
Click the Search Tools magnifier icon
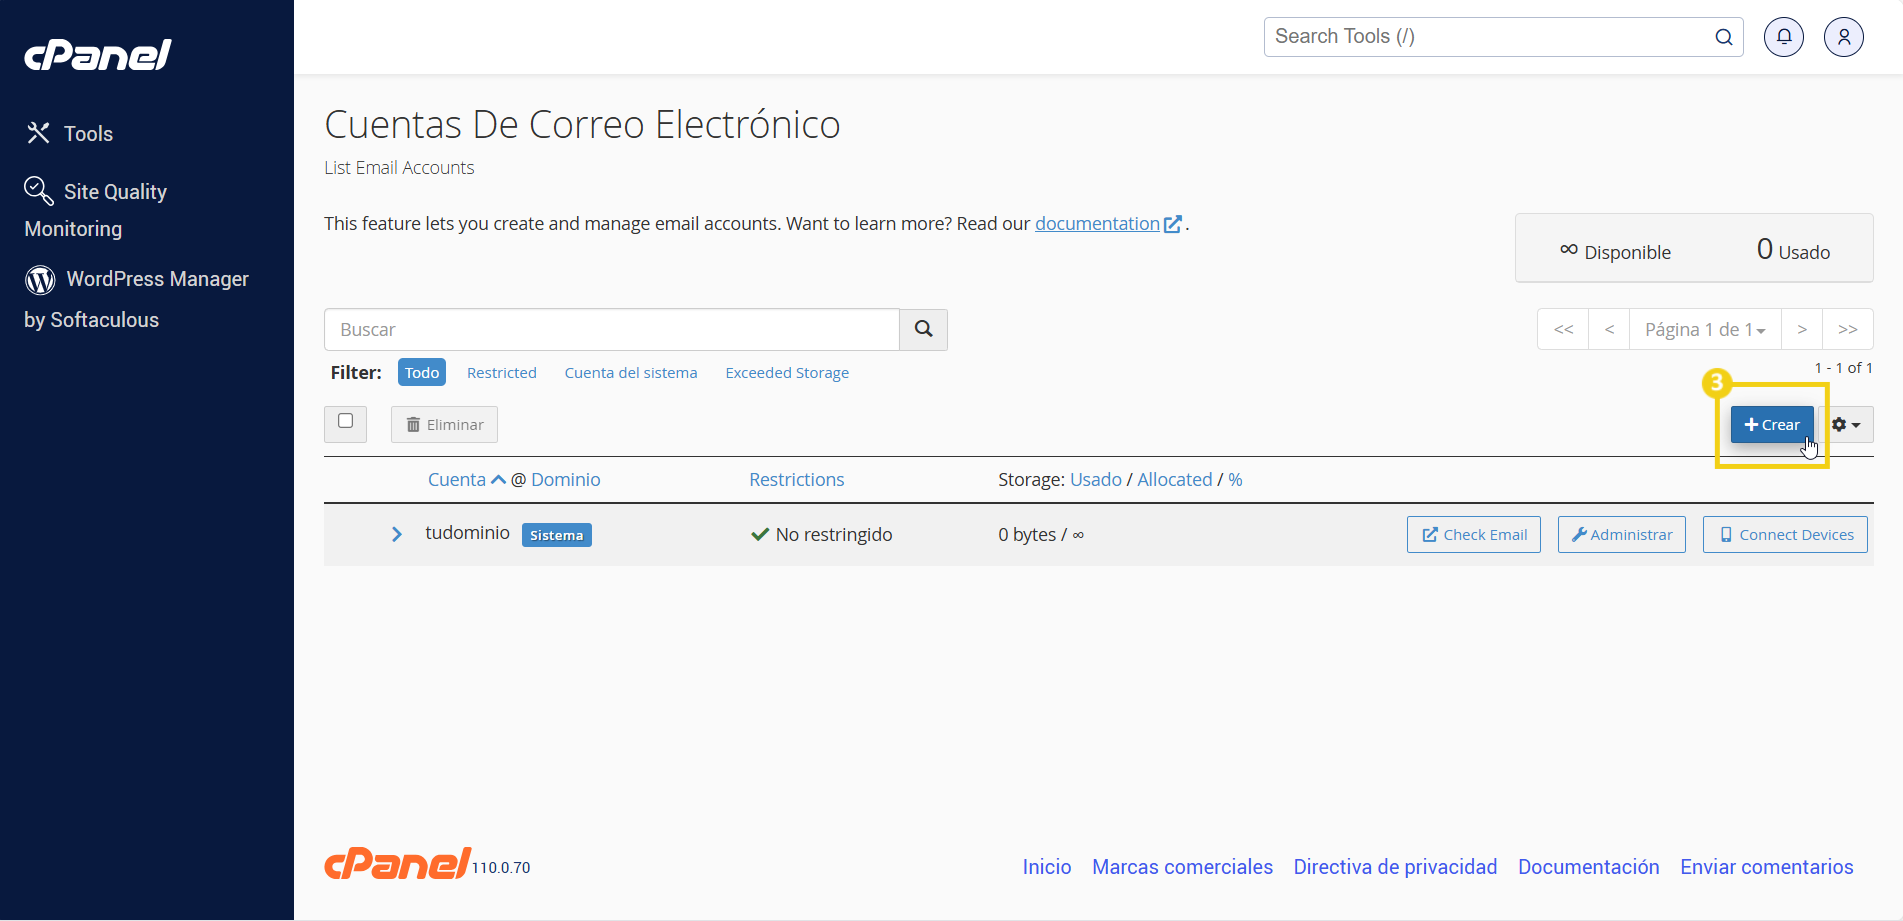tap(1723, 37)
